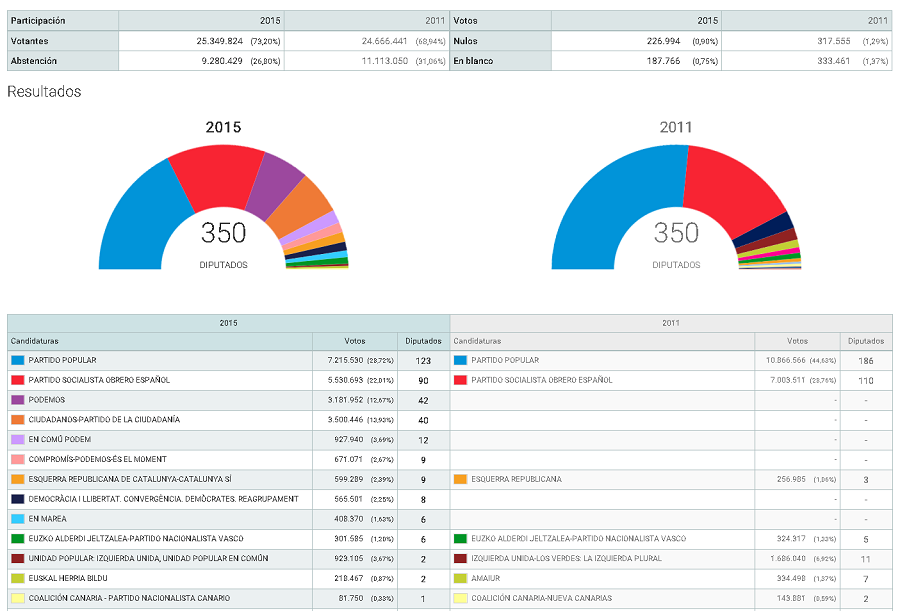
Task: Click the Nulos row label
Action: [x=465, y=41]
